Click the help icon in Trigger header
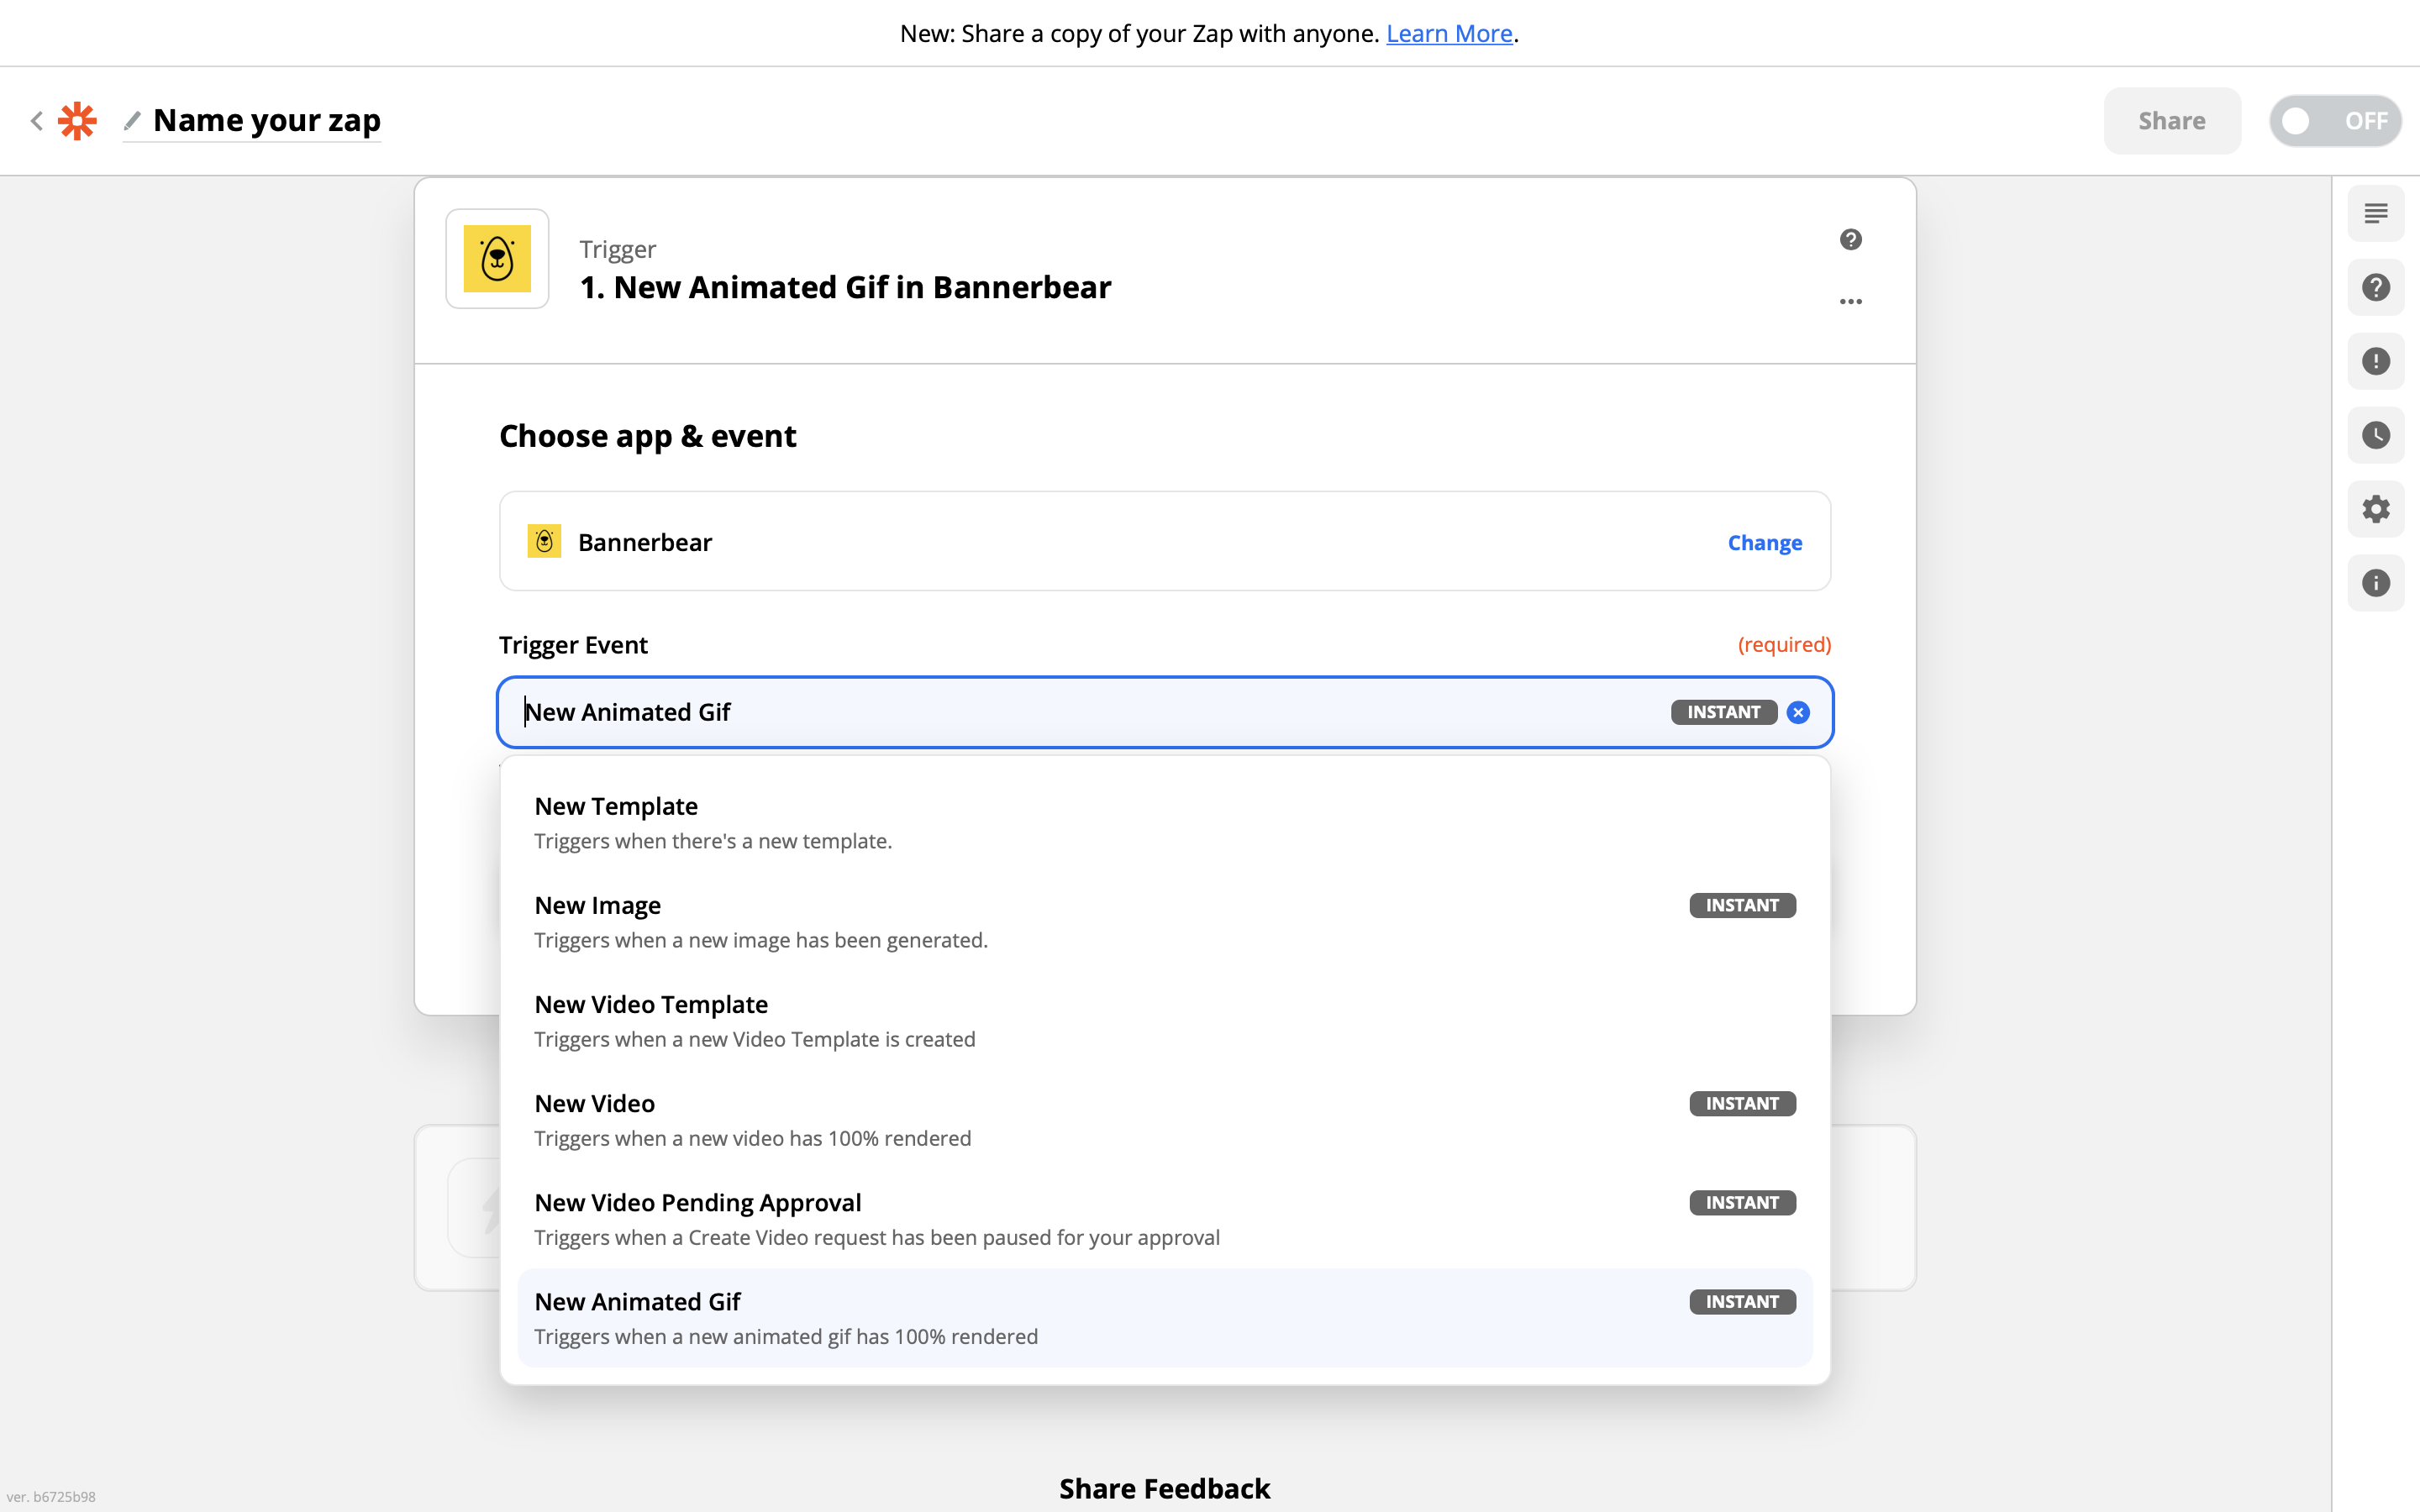 pos(1850,239)
